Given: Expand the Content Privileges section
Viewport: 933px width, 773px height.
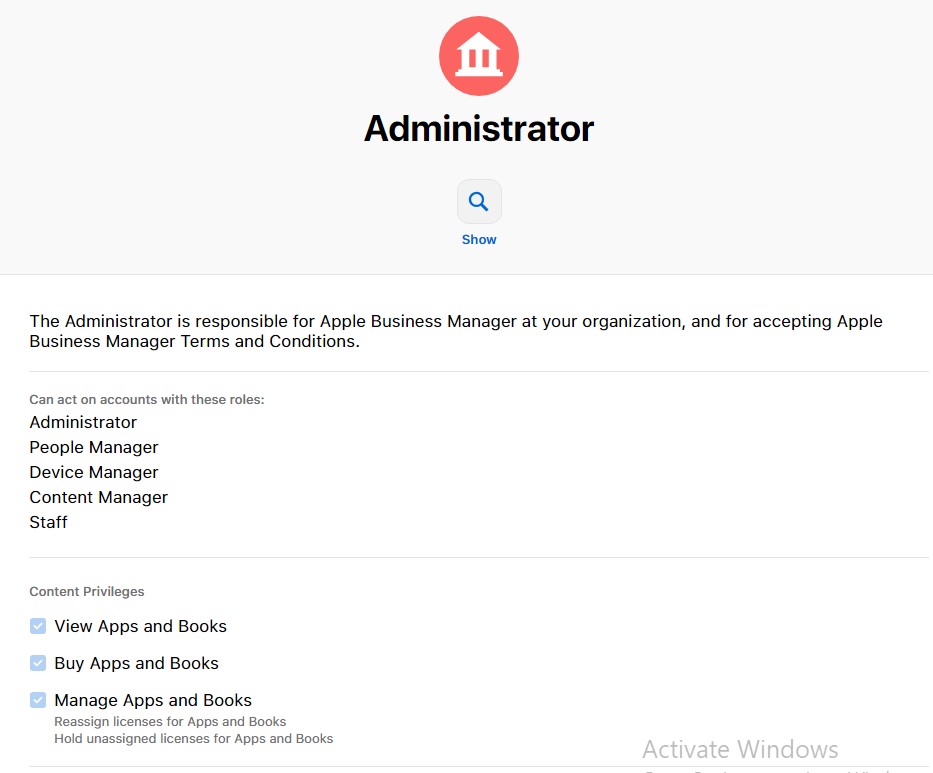Looking at the screenshot, I should [x=87, y=591].
